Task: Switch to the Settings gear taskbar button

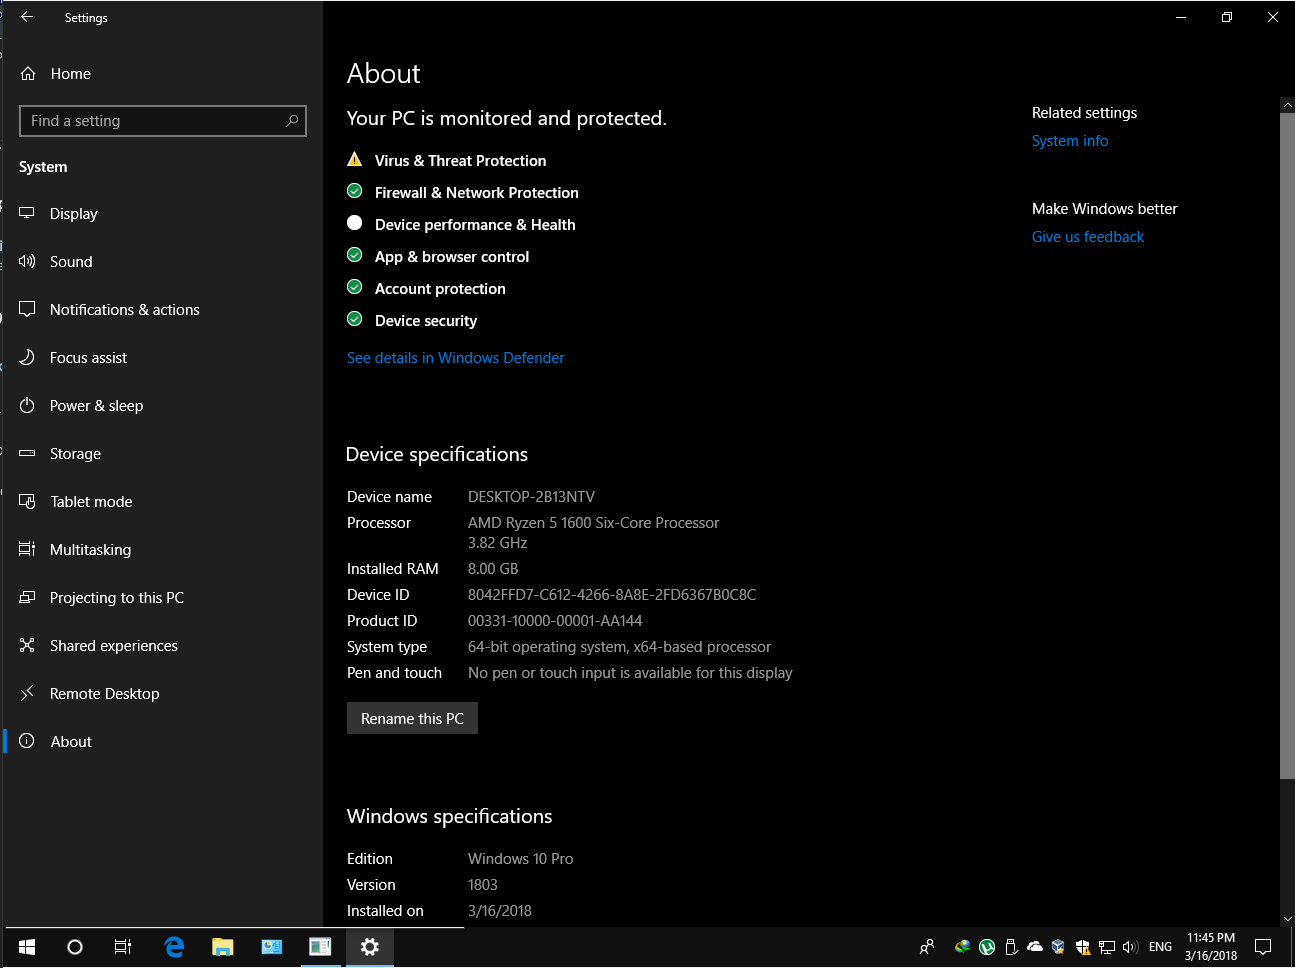Action: pos(370,947)
